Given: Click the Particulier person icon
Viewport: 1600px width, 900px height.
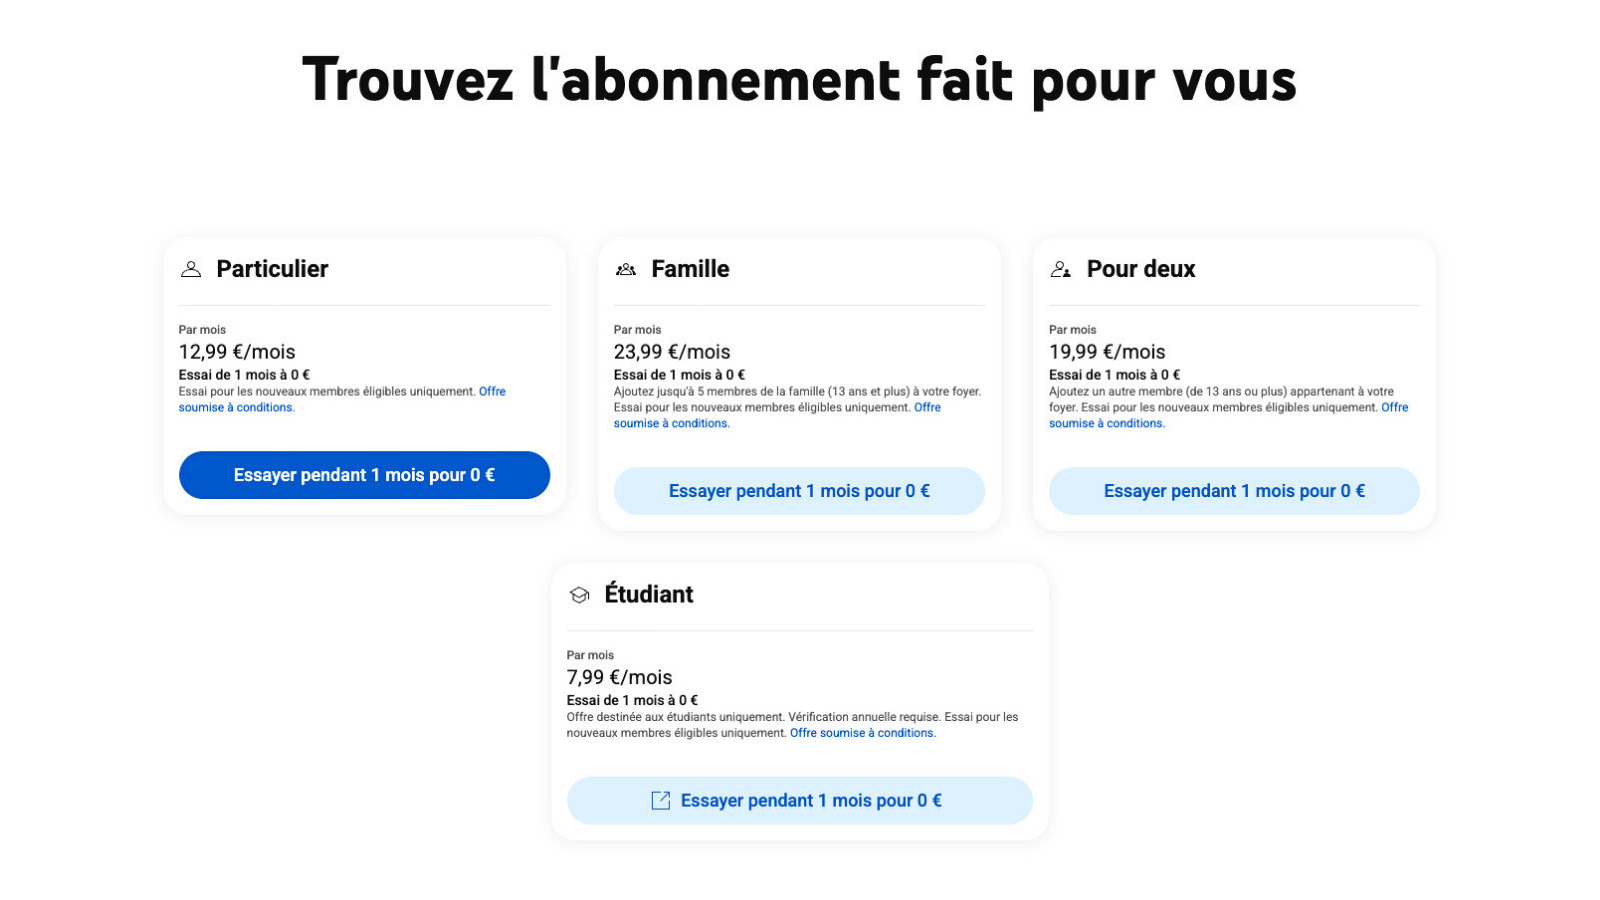Looking at the screenshot, I should coord(191,269).
